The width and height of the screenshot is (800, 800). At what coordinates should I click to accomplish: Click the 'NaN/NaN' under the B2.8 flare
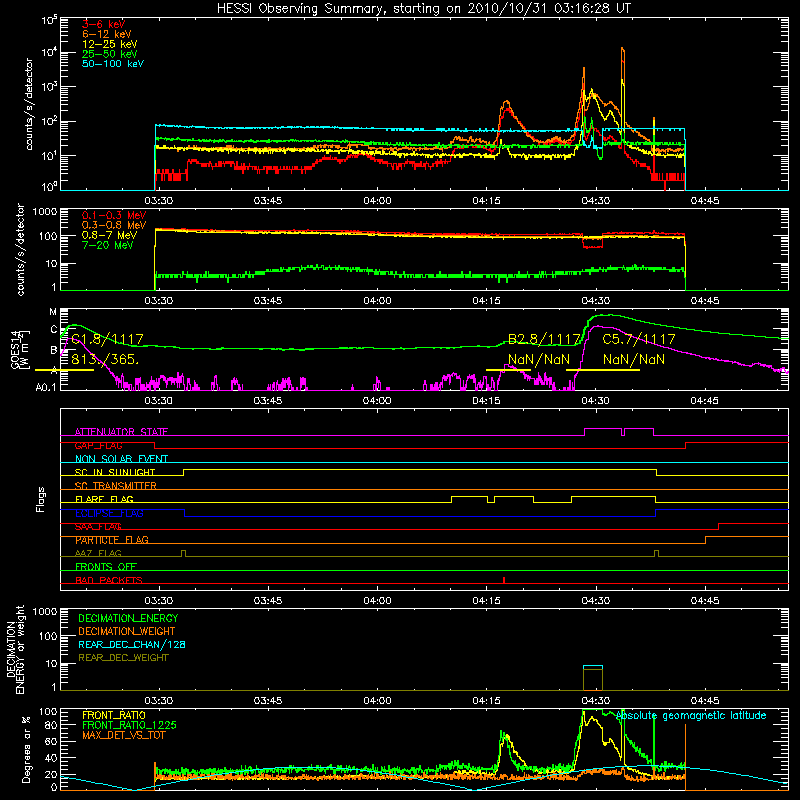coord(539,359)
